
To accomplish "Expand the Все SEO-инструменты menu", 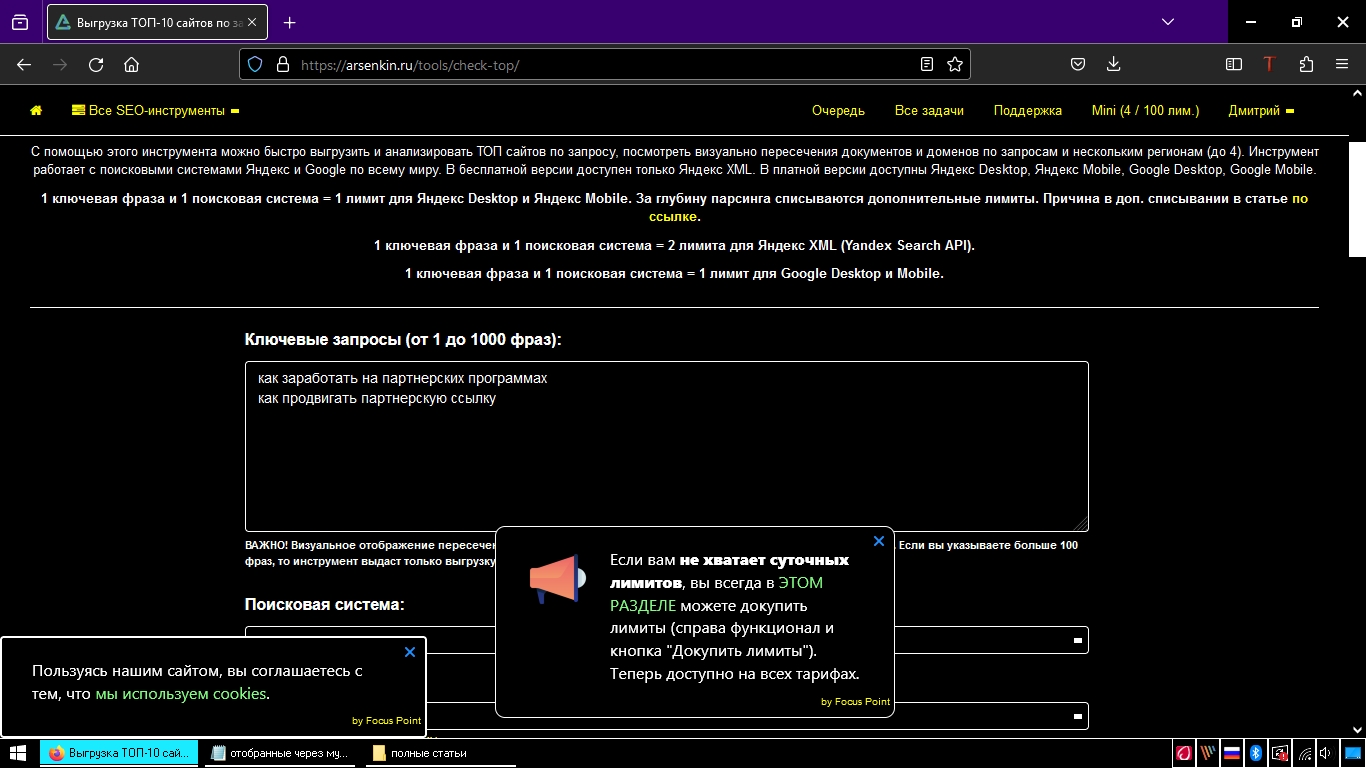I will (155, 111).
